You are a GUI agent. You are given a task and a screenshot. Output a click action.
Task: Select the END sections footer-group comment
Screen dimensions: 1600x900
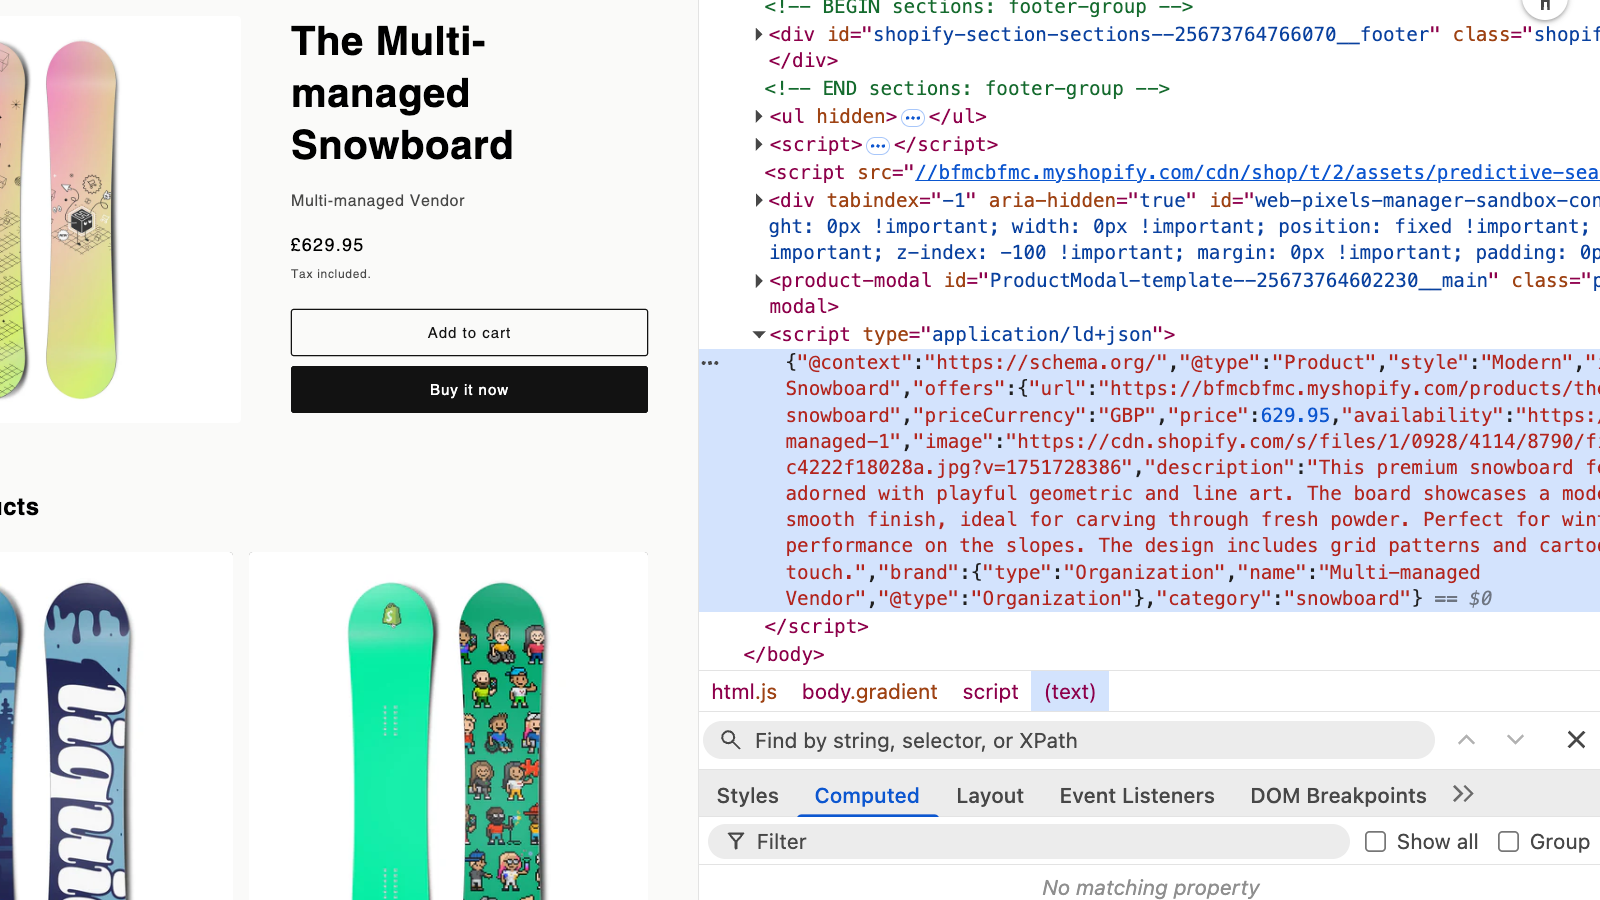967,88
